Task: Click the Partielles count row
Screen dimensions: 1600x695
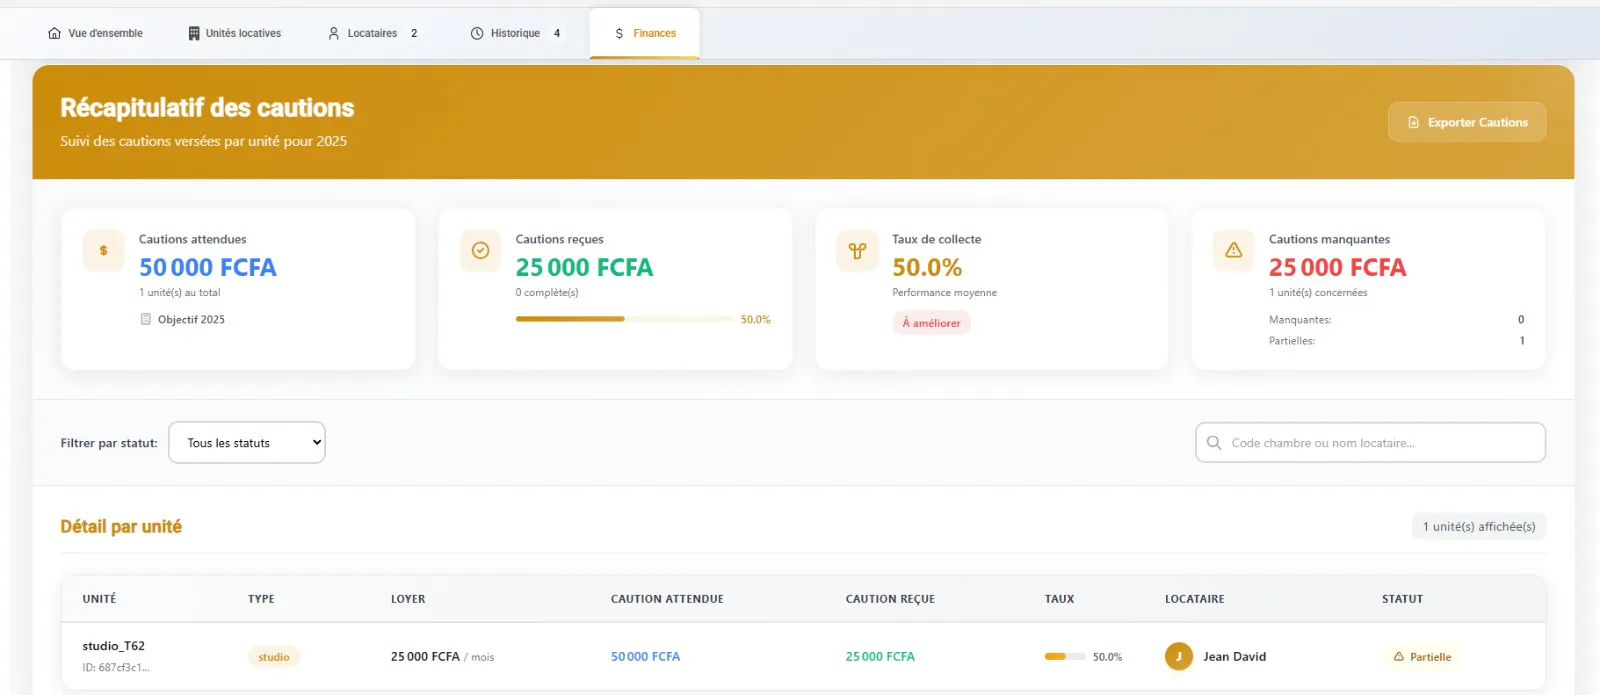Action: coord(1396,341)
